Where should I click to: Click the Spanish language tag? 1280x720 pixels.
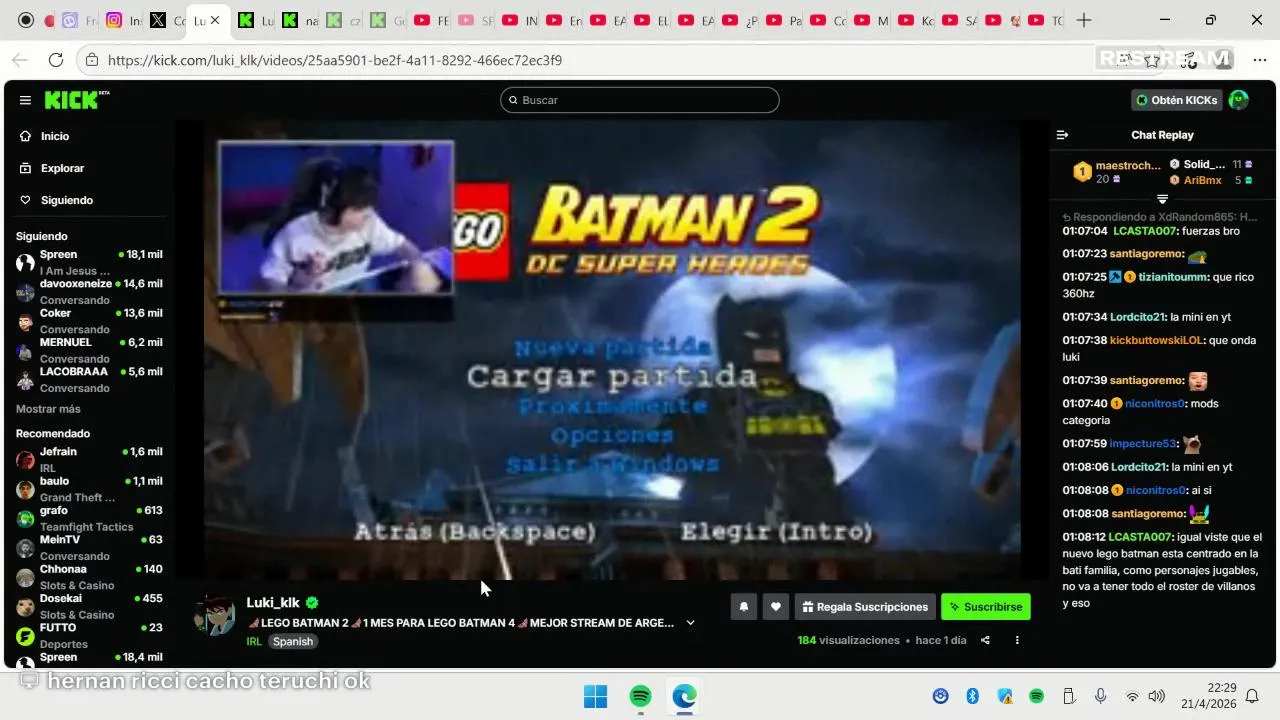coord(293,641)
